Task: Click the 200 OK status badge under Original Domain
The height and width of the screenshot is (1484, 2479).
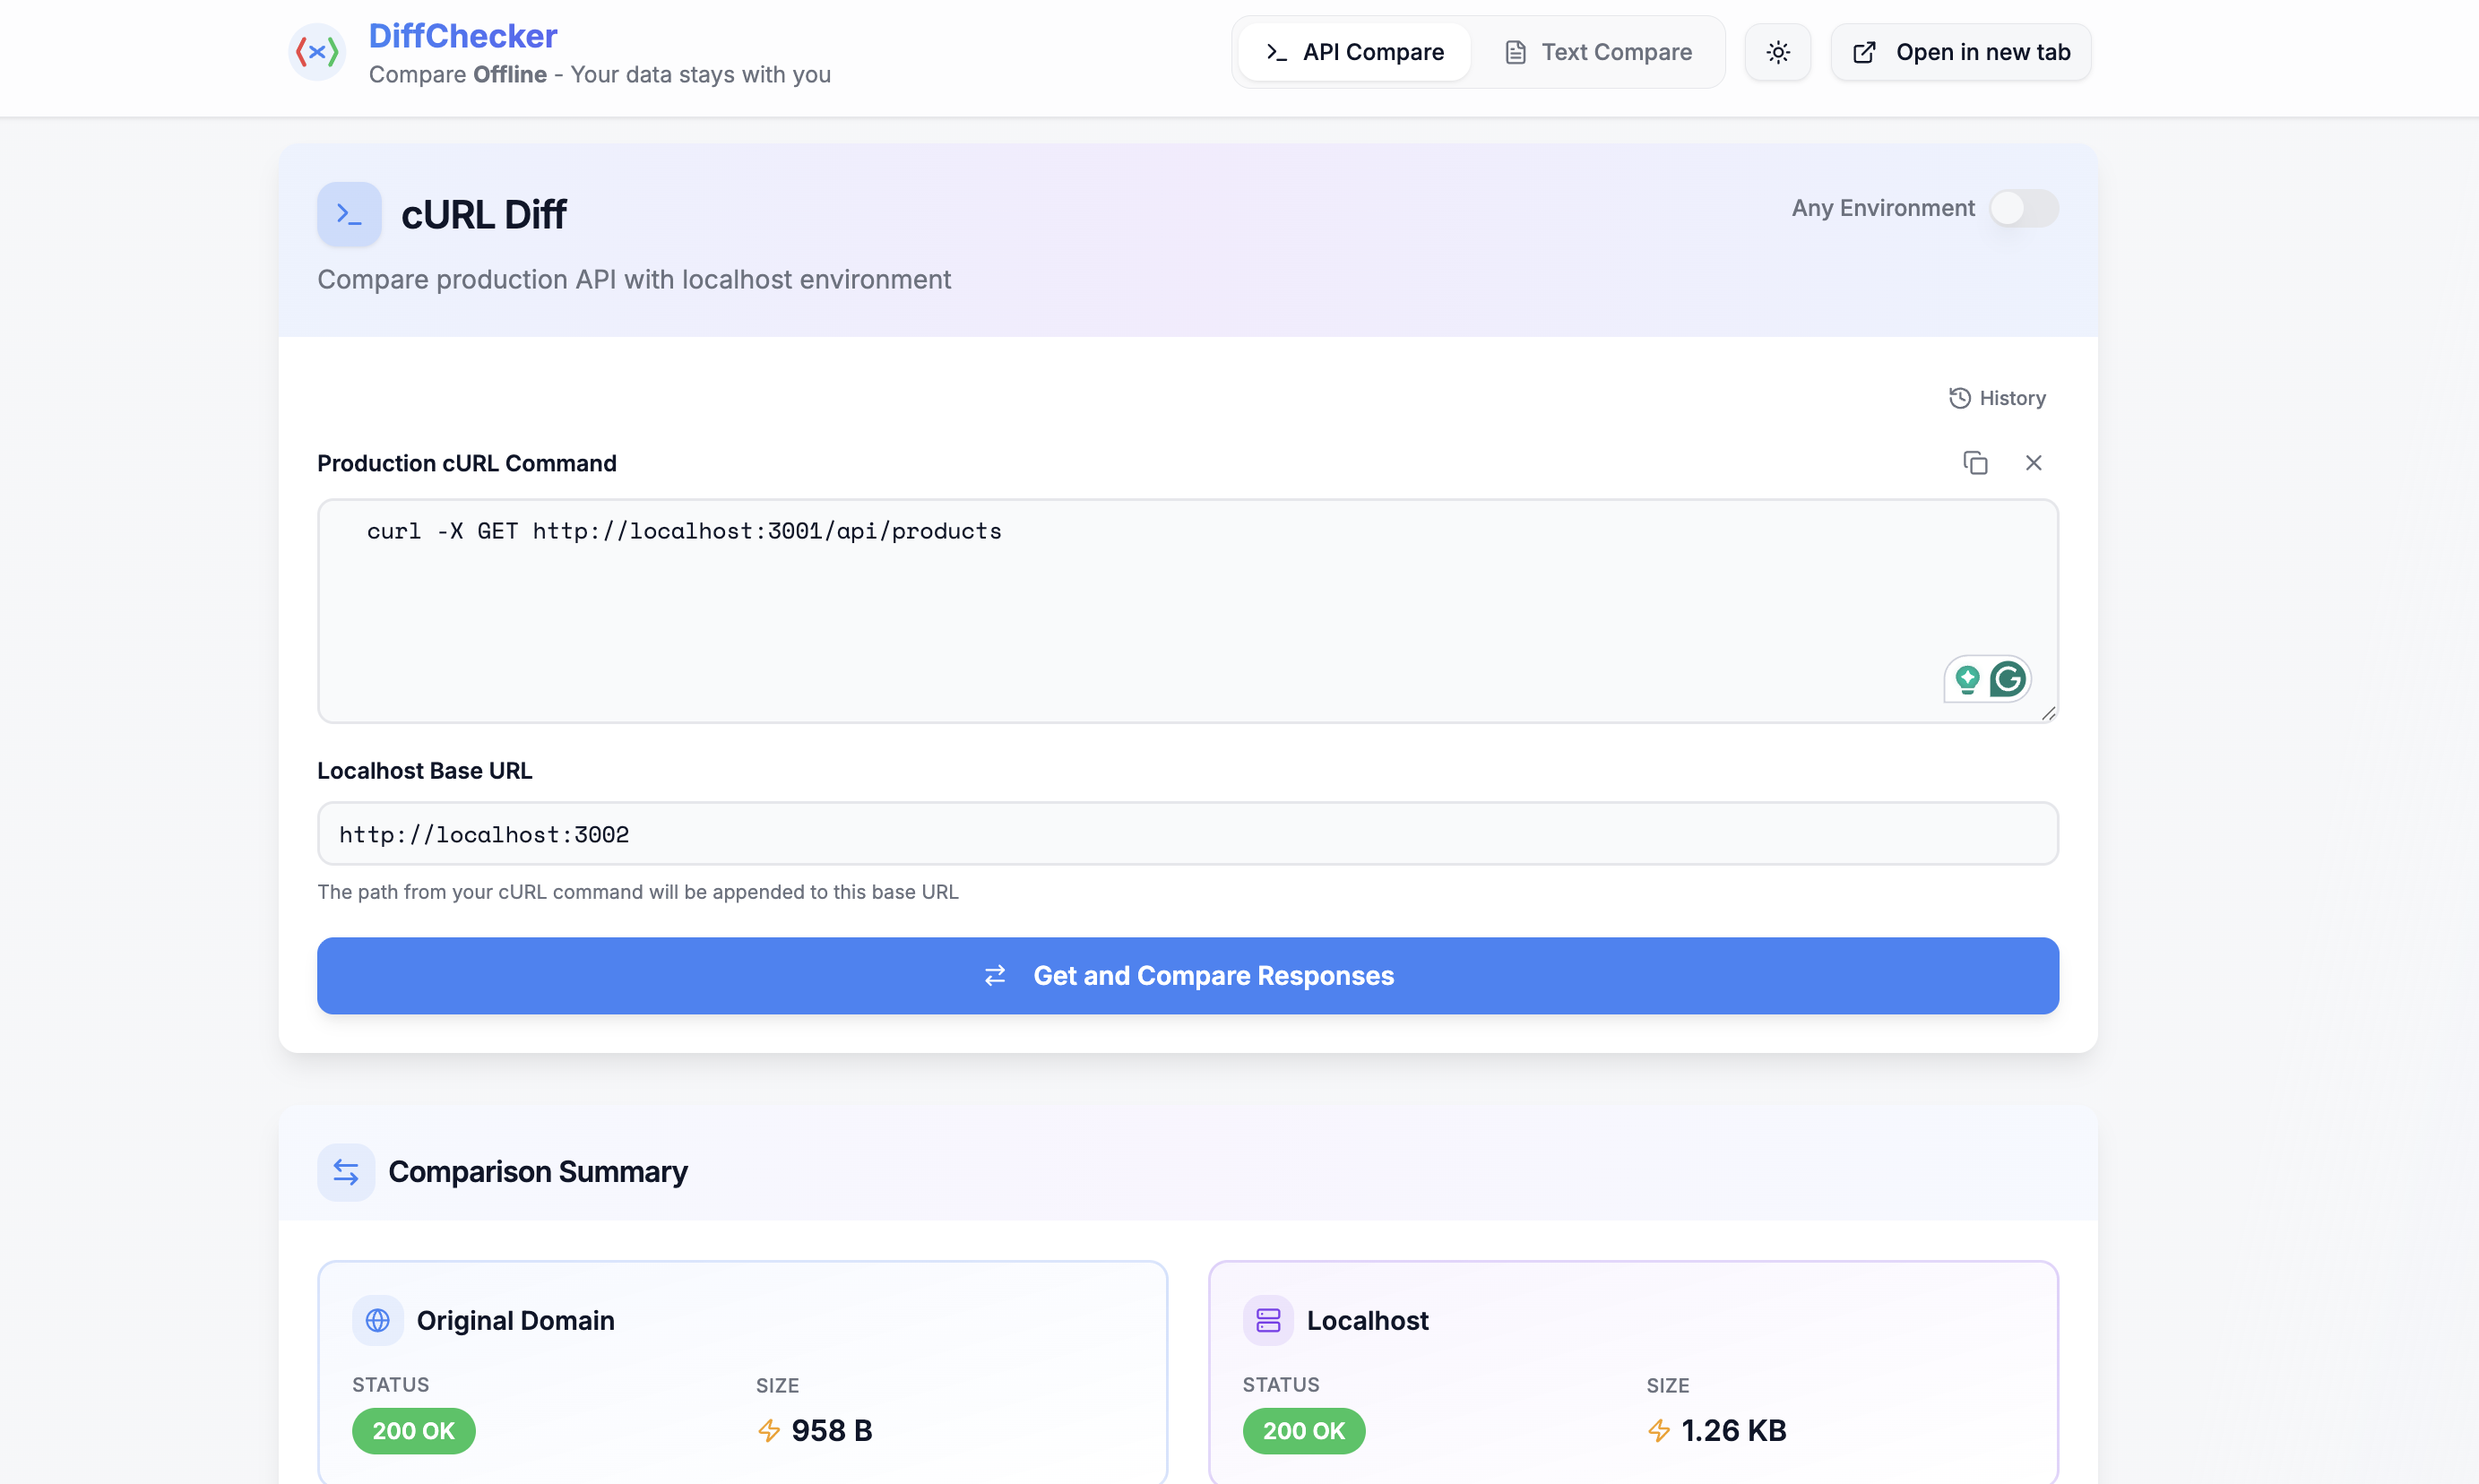Action: click(413, 1430)
